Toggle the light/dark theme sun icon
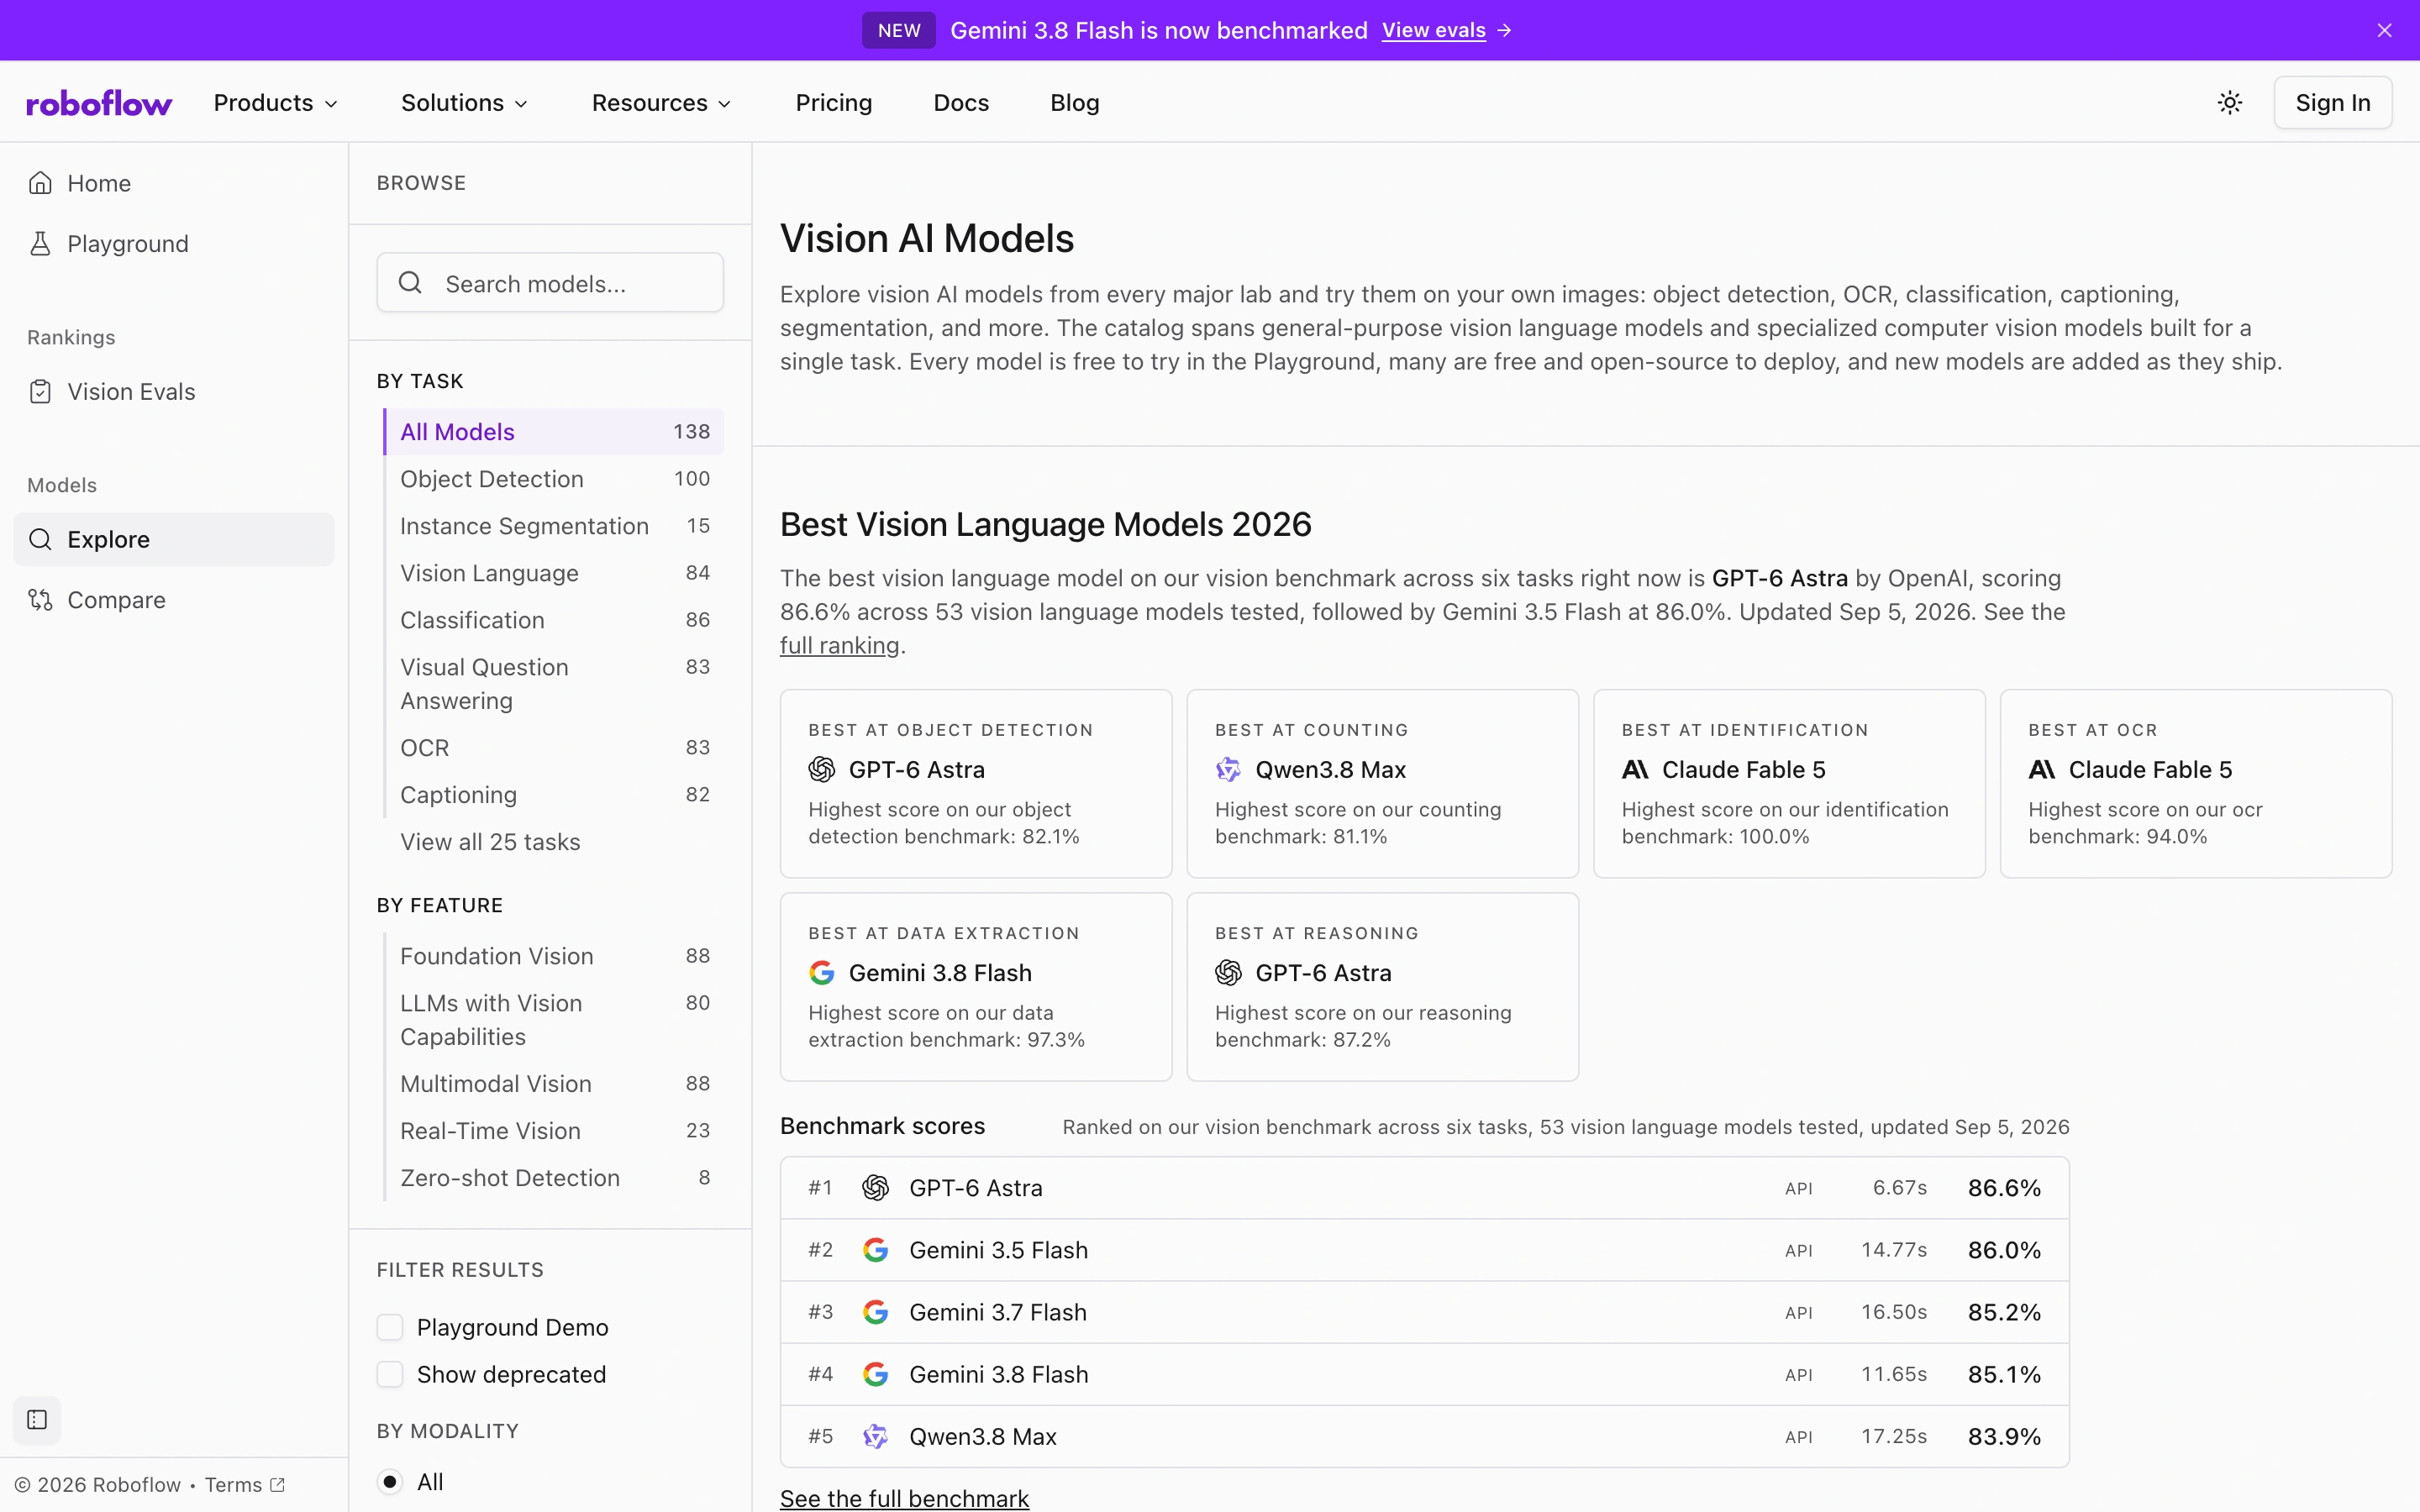The height and width of the screenshot is (1512, 2420). (2229, 103)
